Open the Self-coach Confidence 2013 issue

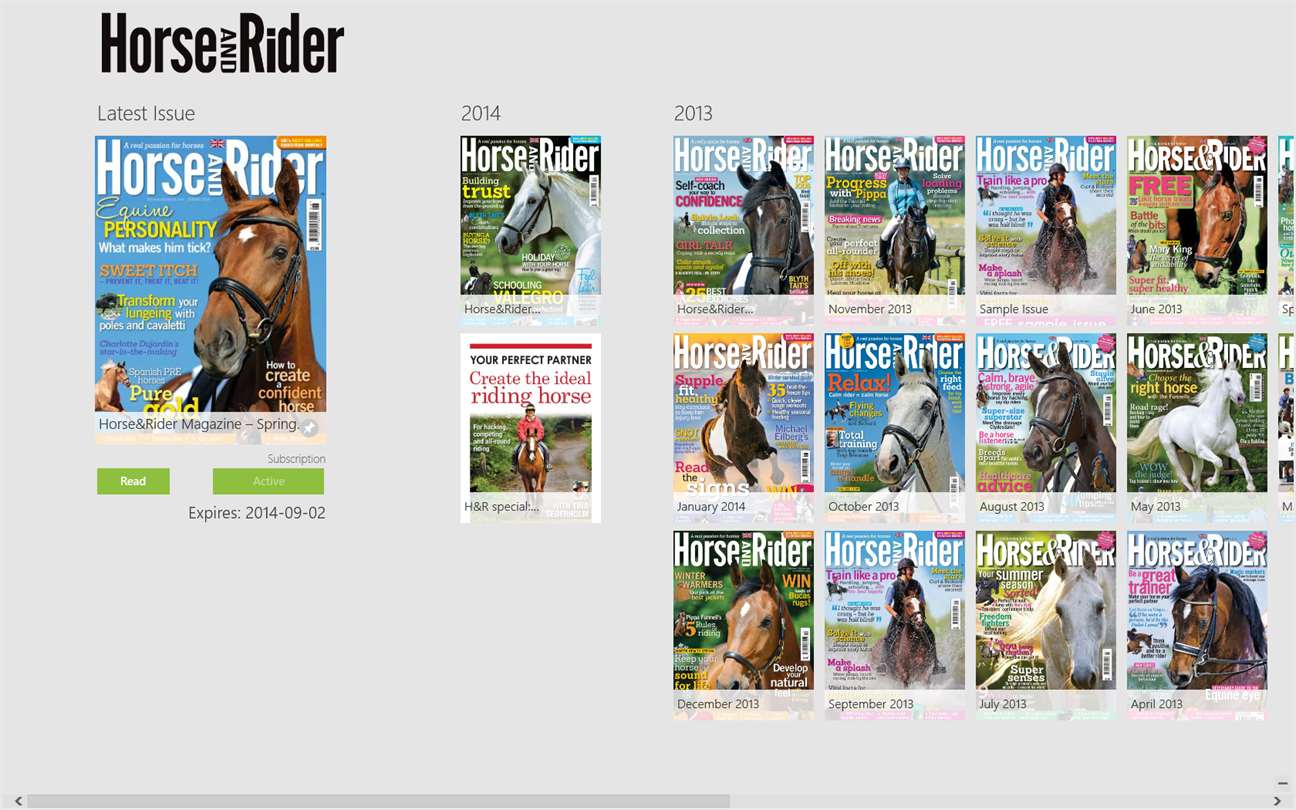coord(743,231)
